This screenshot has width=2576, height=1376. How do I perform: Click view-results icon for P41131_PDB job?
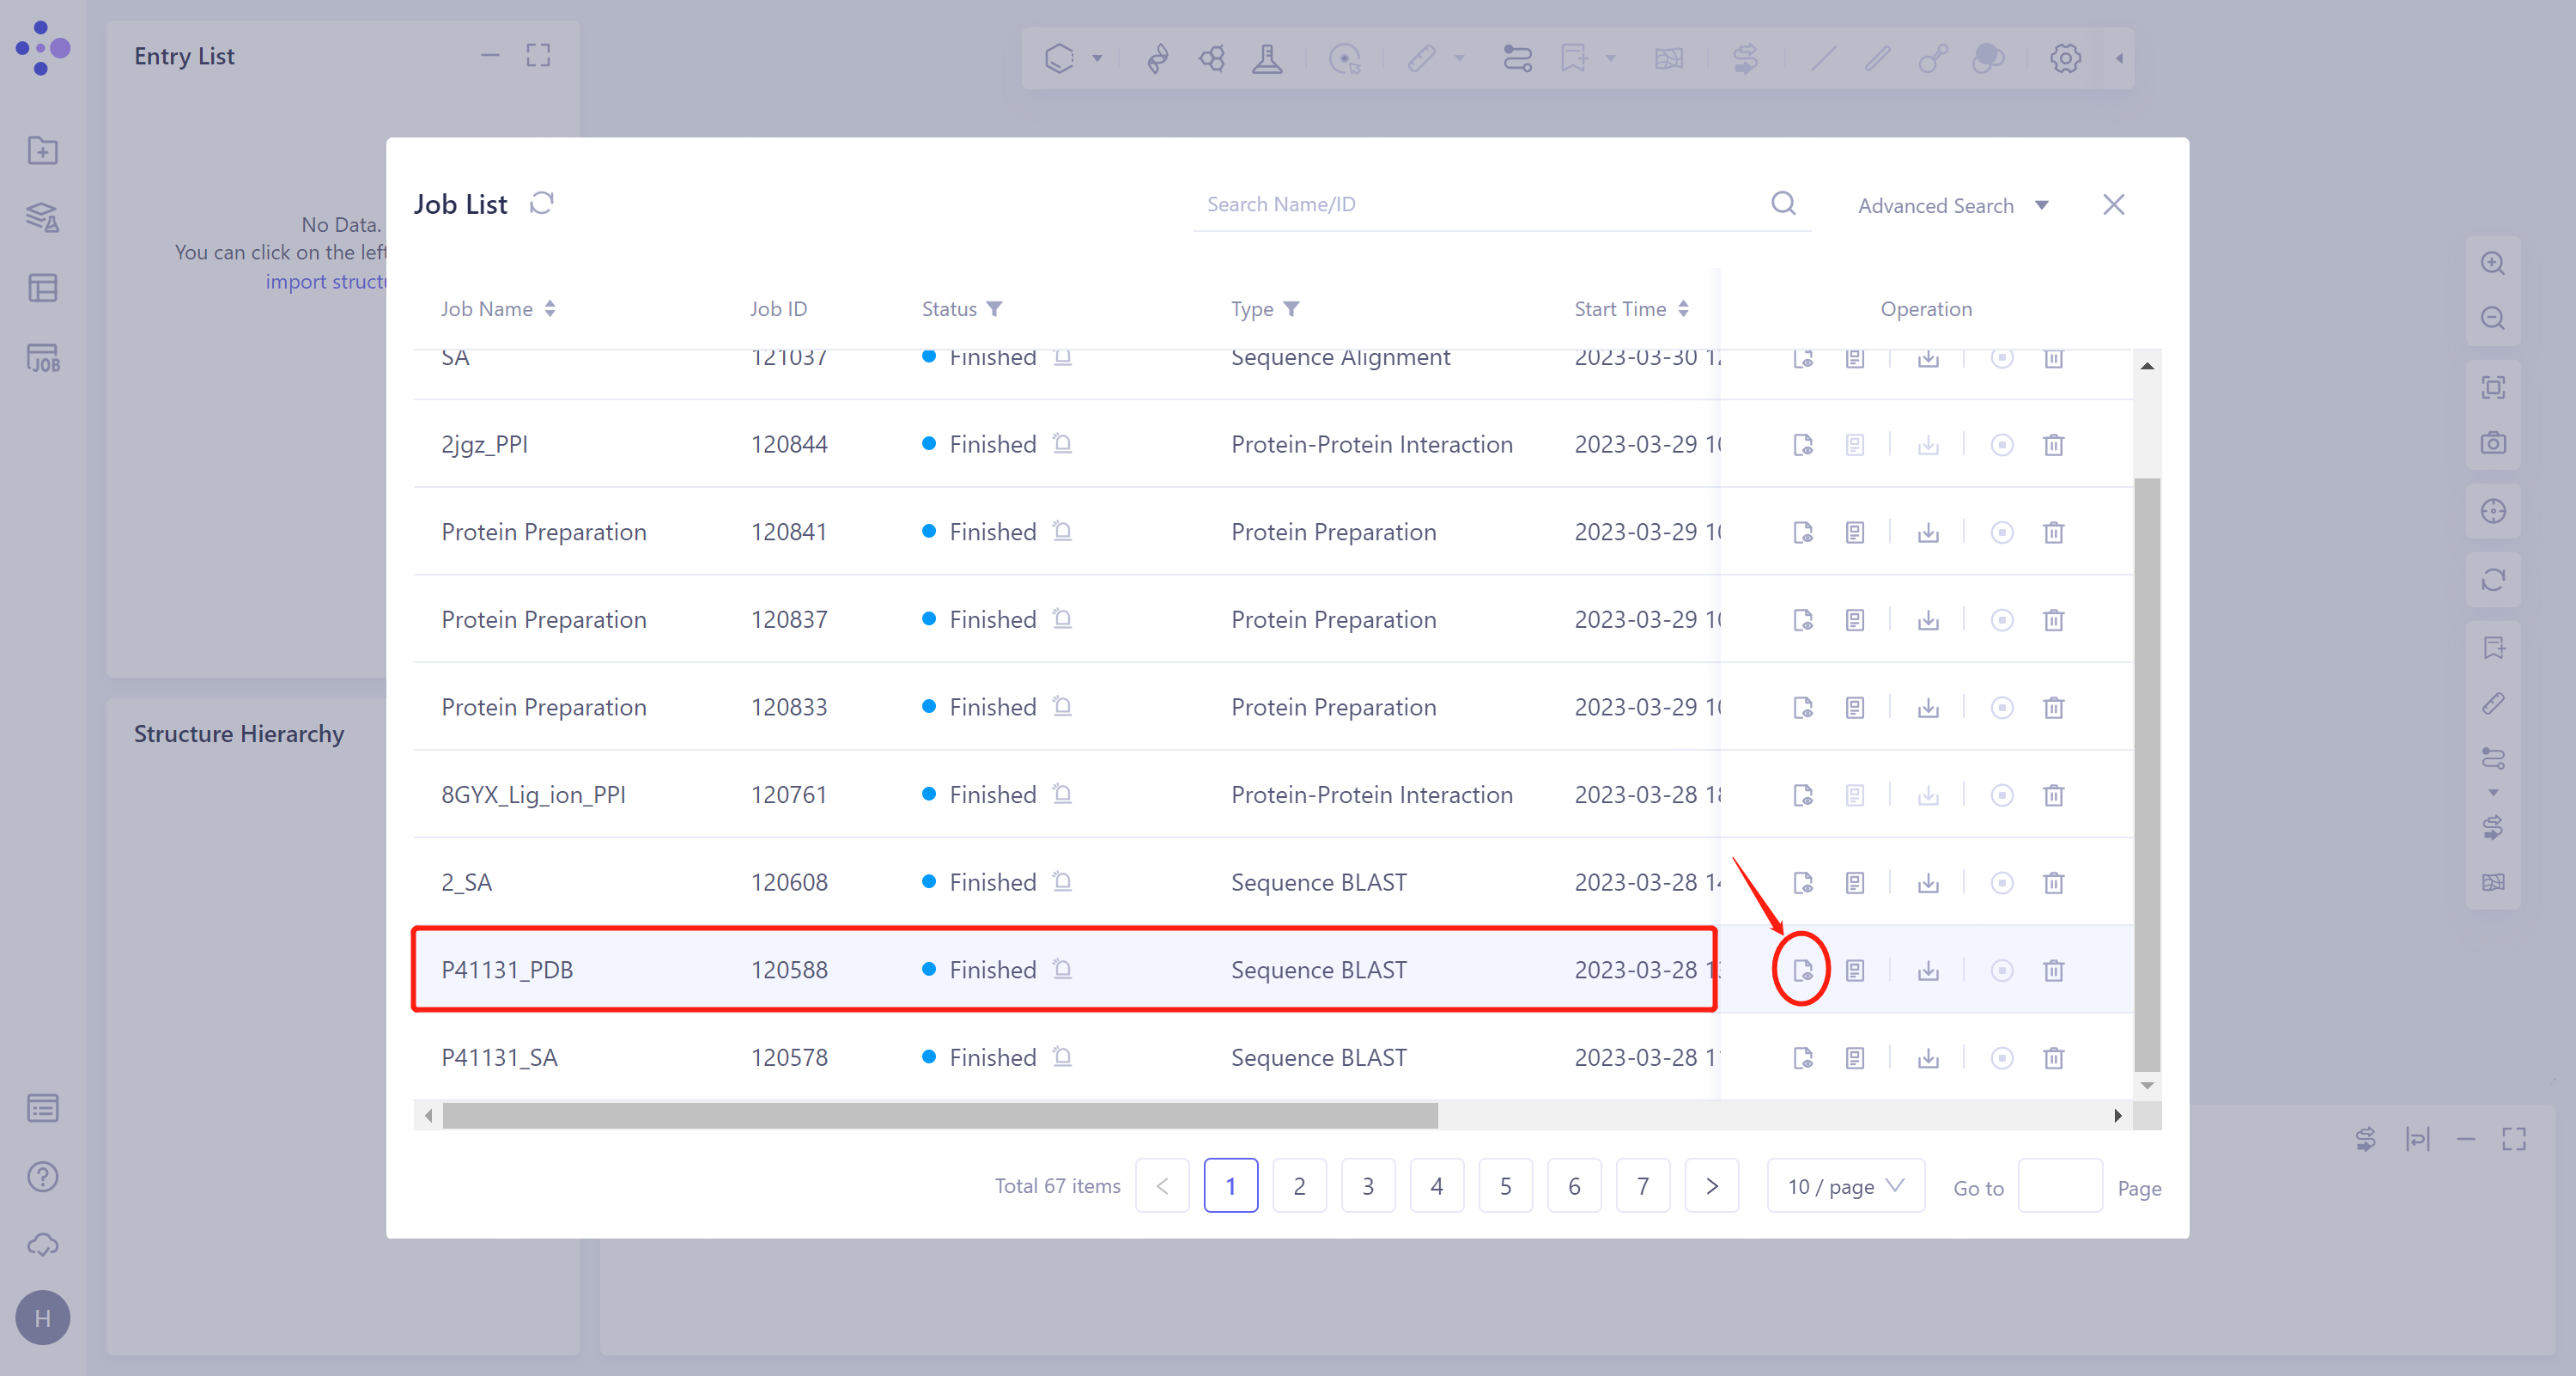click(x=1802, y=969)
